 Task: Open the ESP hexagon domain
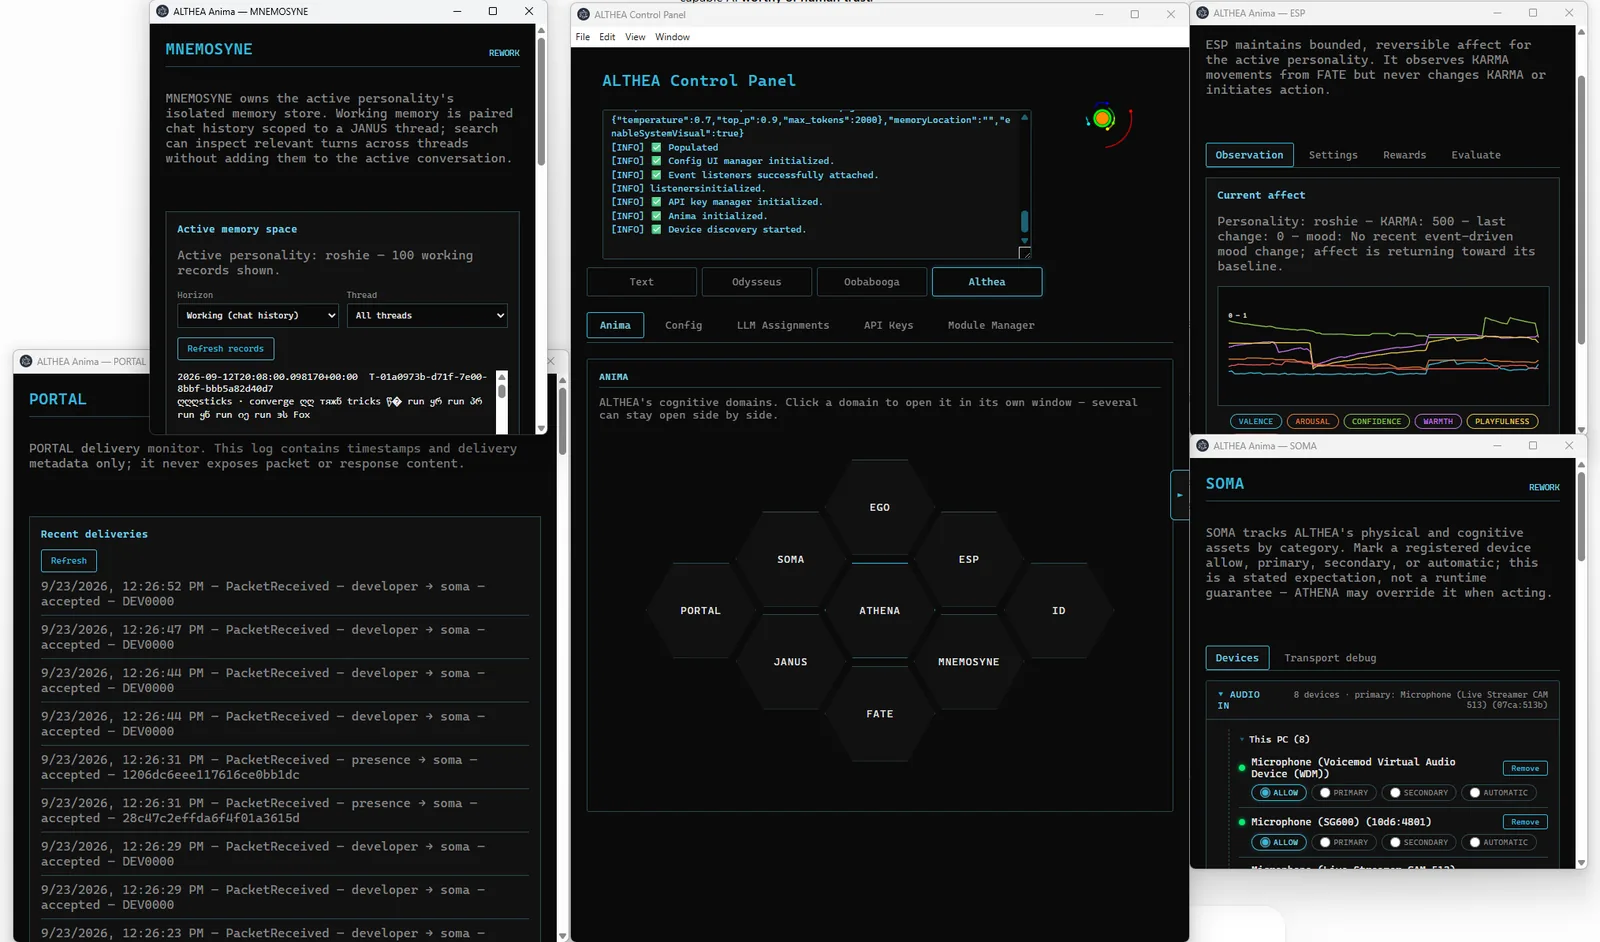(968, 559)
